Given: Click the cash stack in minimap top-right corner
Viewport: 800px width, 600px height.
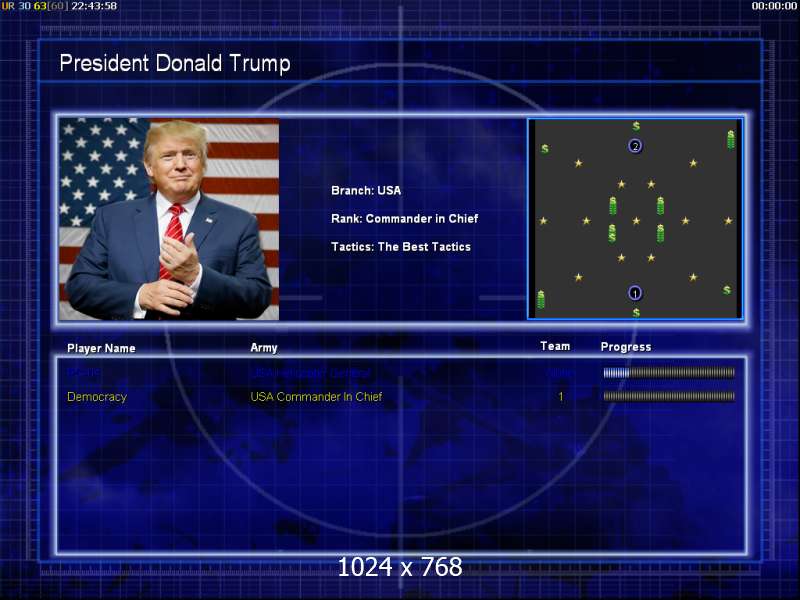Looking at the screenshot, I should pyautogui.click(x=731, y=139).
